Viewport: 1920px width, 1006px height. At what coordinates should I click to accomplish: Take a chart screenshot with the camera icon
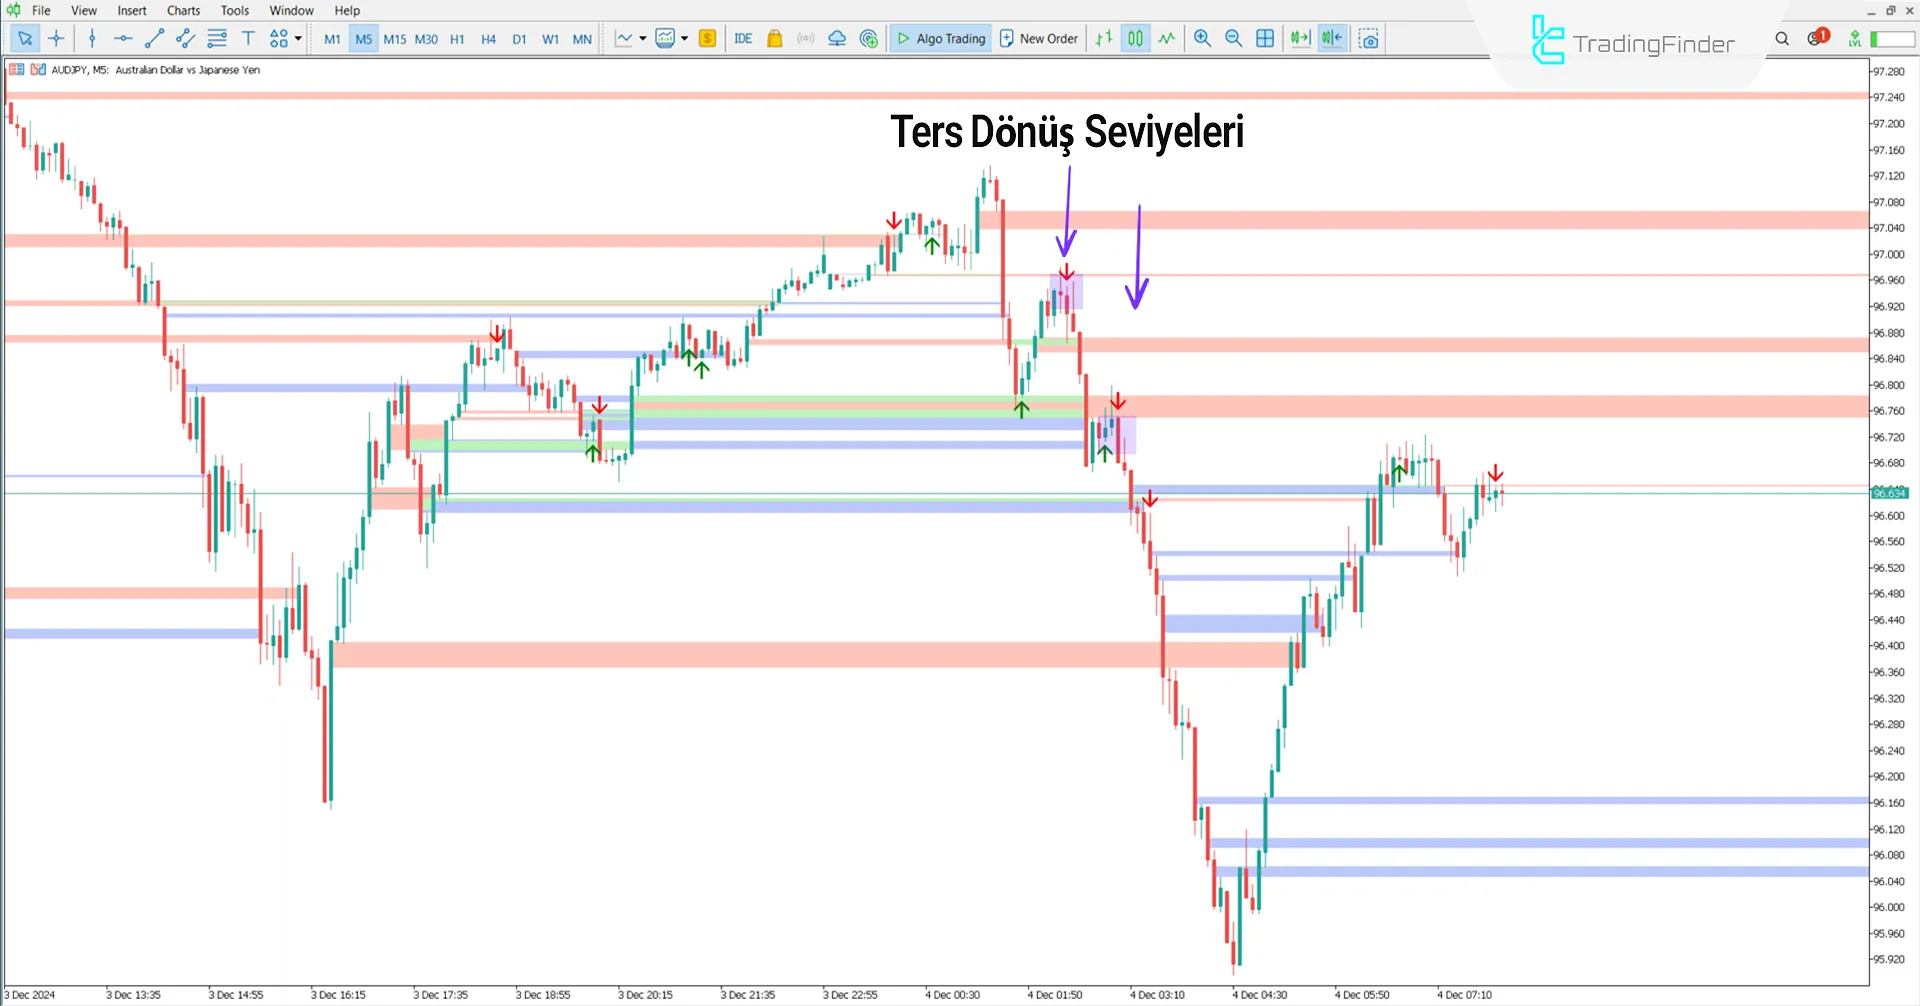[x=1369, y=38]
